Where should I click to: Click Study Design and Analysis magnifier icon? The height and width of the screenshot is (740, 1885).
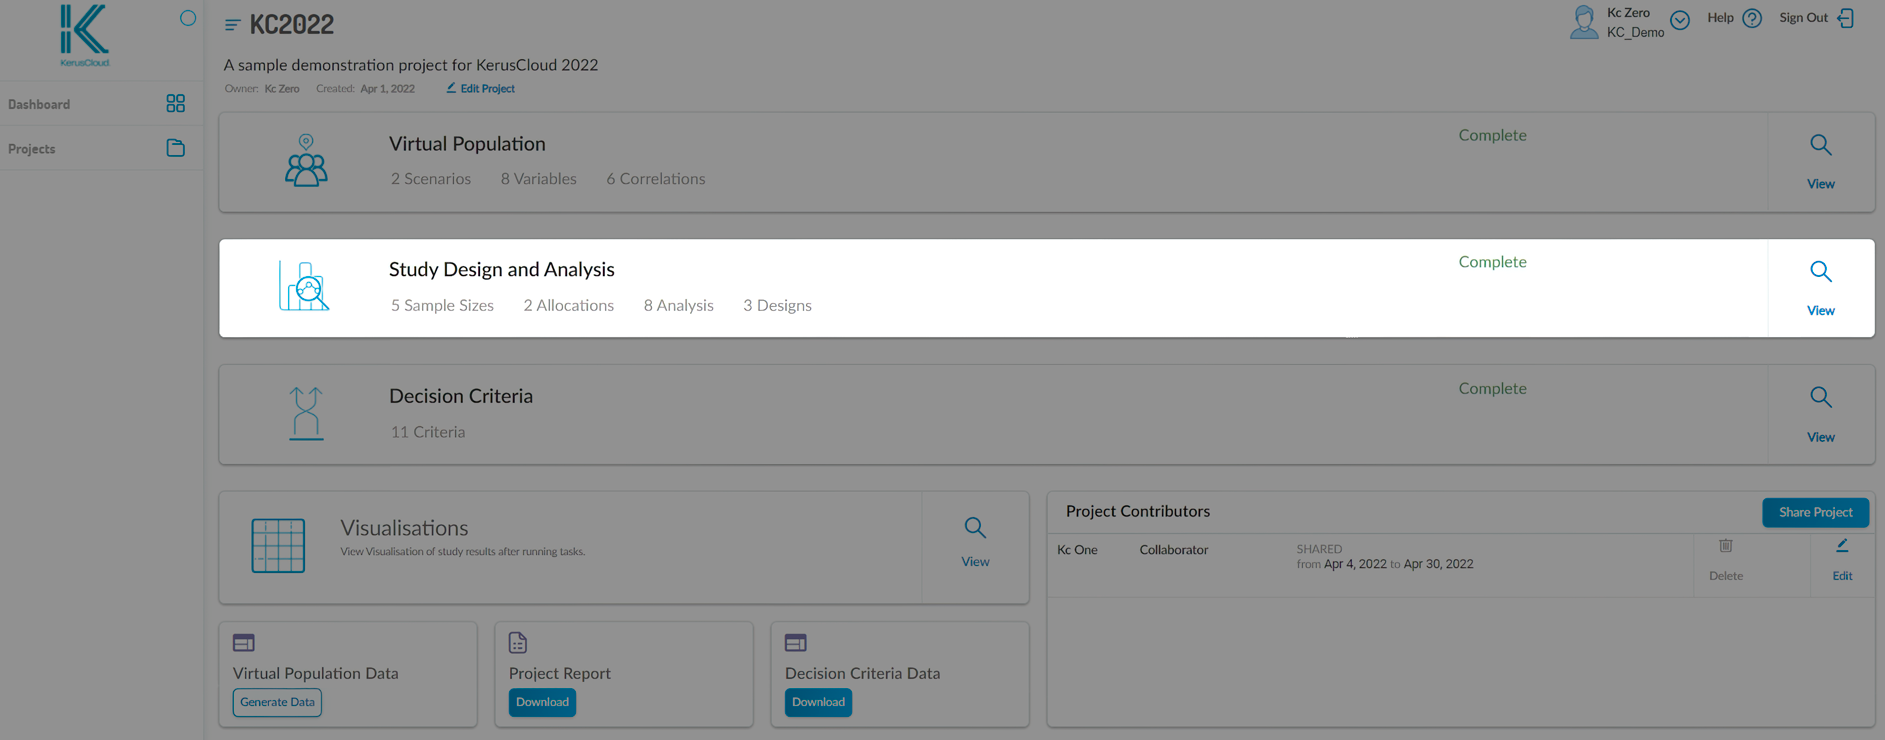point(1821,271)
